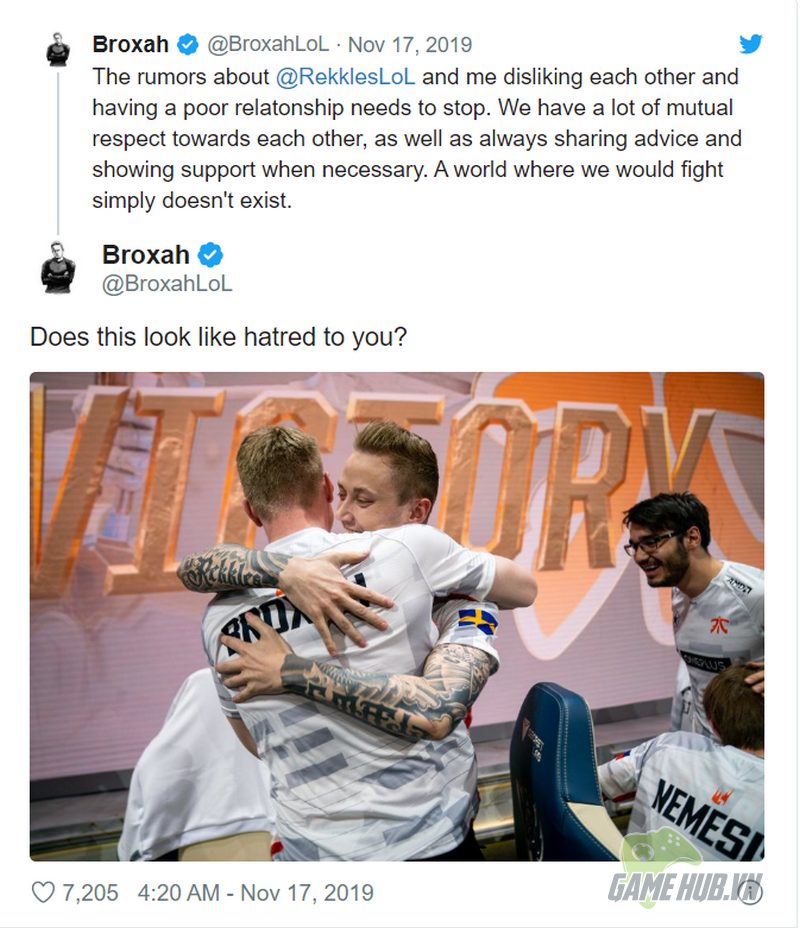Image resolution: width=800 pixels, height=928 pixels.
Task: Open the hugging players photo
Action: tap(397, 616)
